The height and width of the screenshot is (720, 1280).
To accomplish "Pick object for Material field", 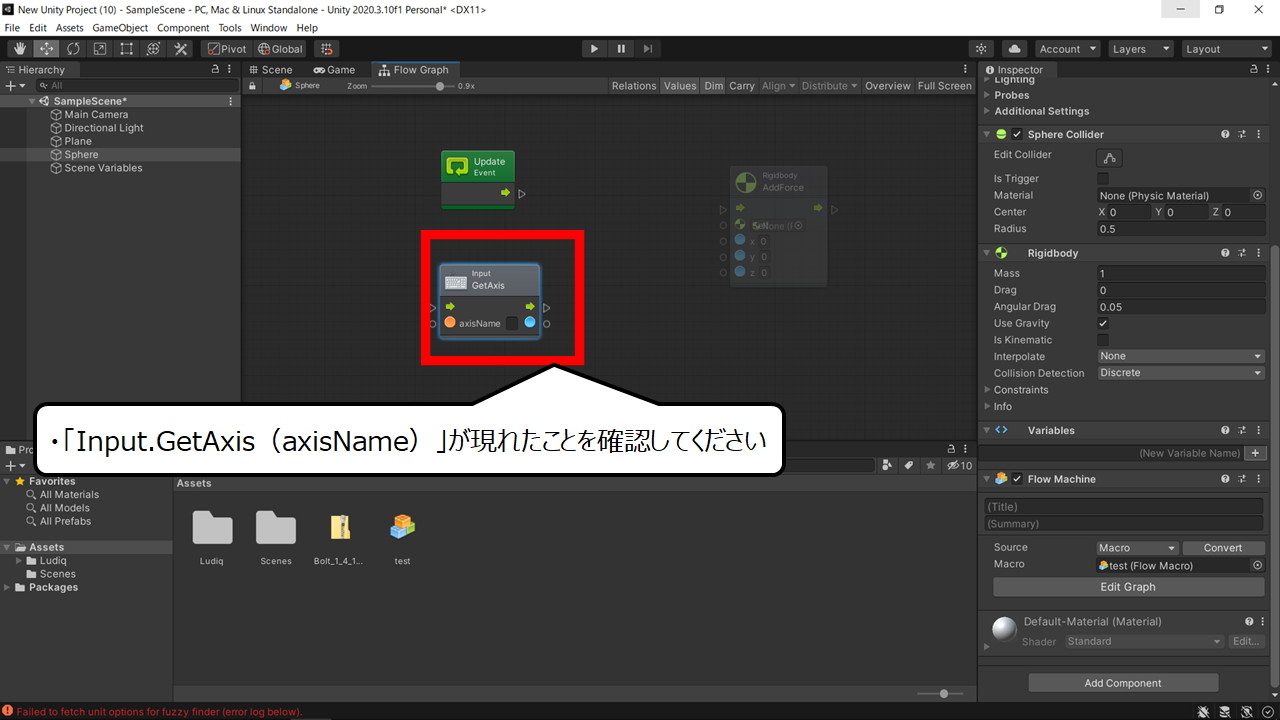I will (1257, 196).
